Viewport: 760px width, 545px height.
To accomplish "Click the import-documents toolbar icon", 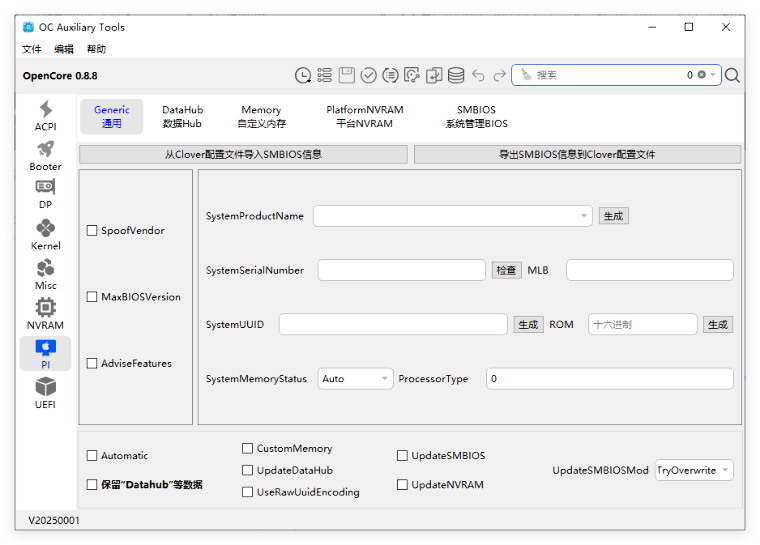I will tap(434, 76).
